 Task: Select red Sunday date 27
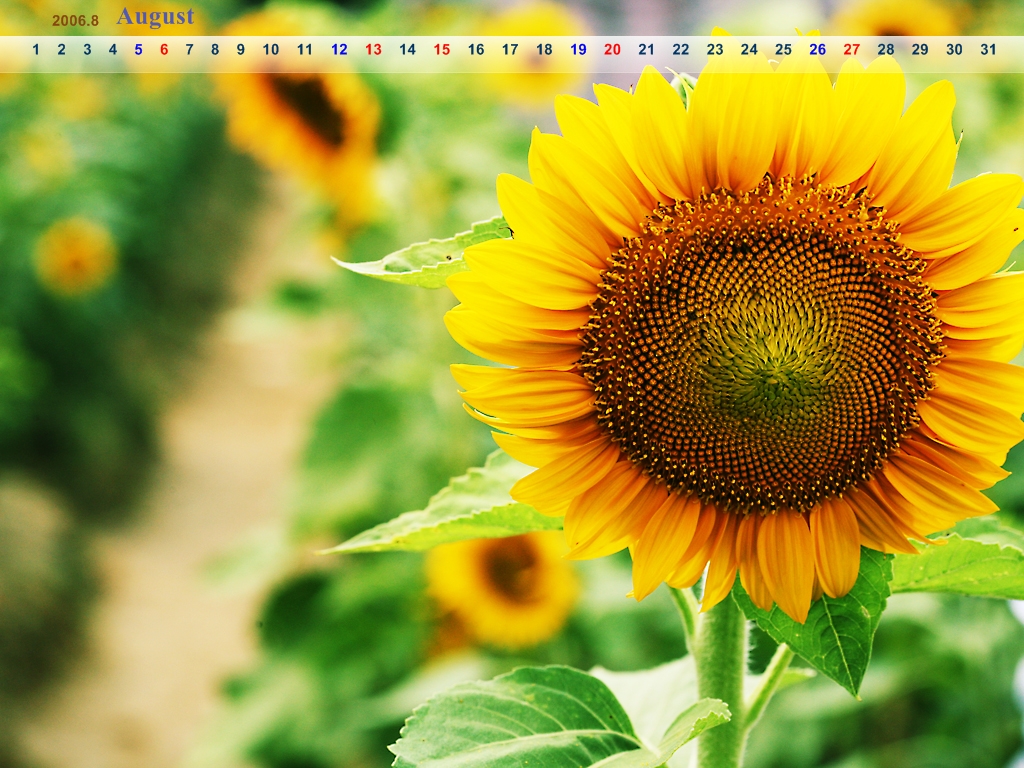(x=852, y=49)
